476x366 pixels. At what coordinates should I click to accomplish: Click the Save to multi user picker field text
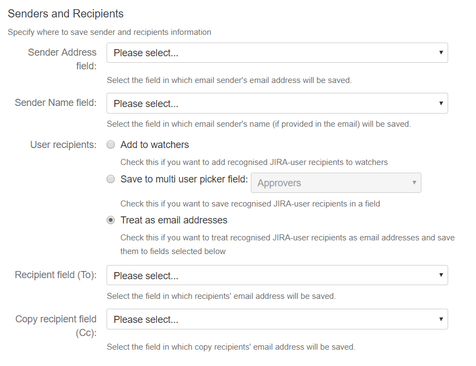(x=184, y=179)
